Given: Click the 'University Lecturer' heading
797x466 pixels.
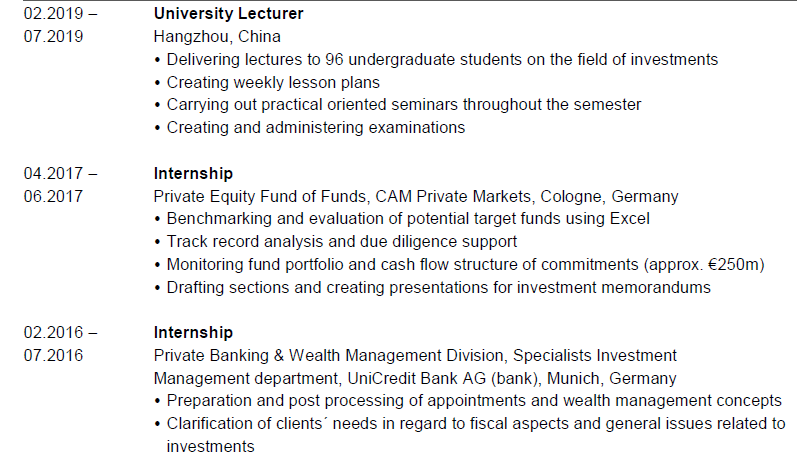Looking at the screenshot, I should (229, 14).
